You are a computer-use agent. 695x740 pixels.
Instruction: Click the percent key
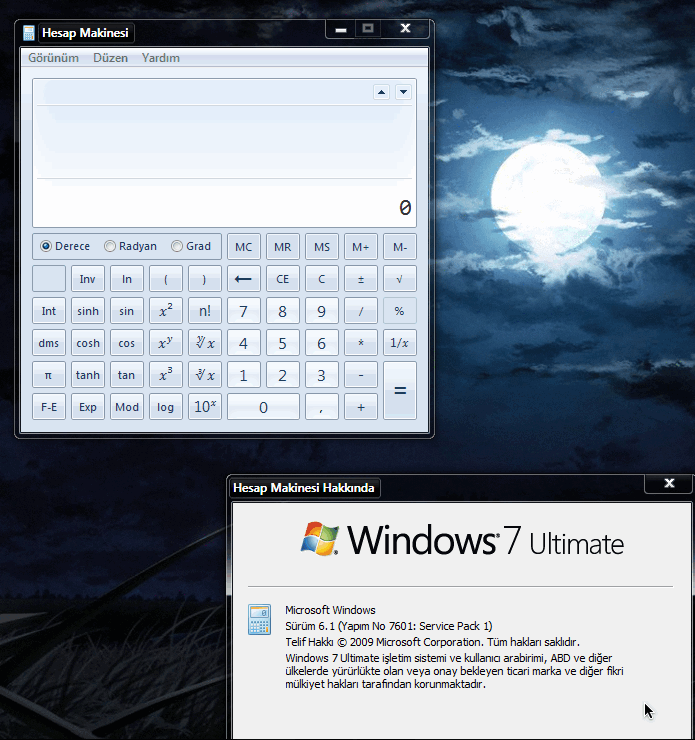click(400, 311)
